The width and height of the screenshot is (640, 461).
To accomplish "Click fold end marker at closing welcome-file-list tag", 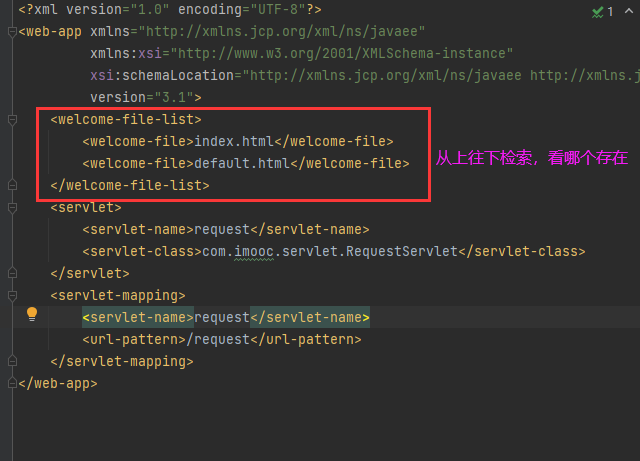I will coord(12,185).
